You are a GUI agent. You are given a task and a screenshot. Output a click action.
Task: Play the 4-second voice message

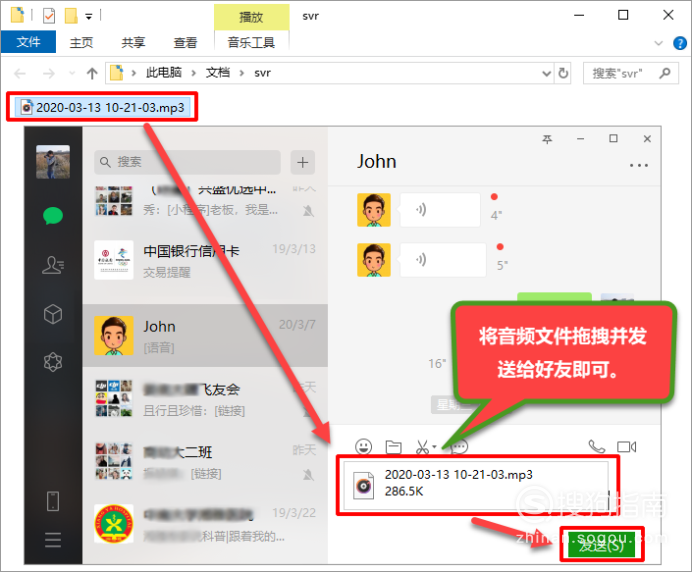click(440, 210)
